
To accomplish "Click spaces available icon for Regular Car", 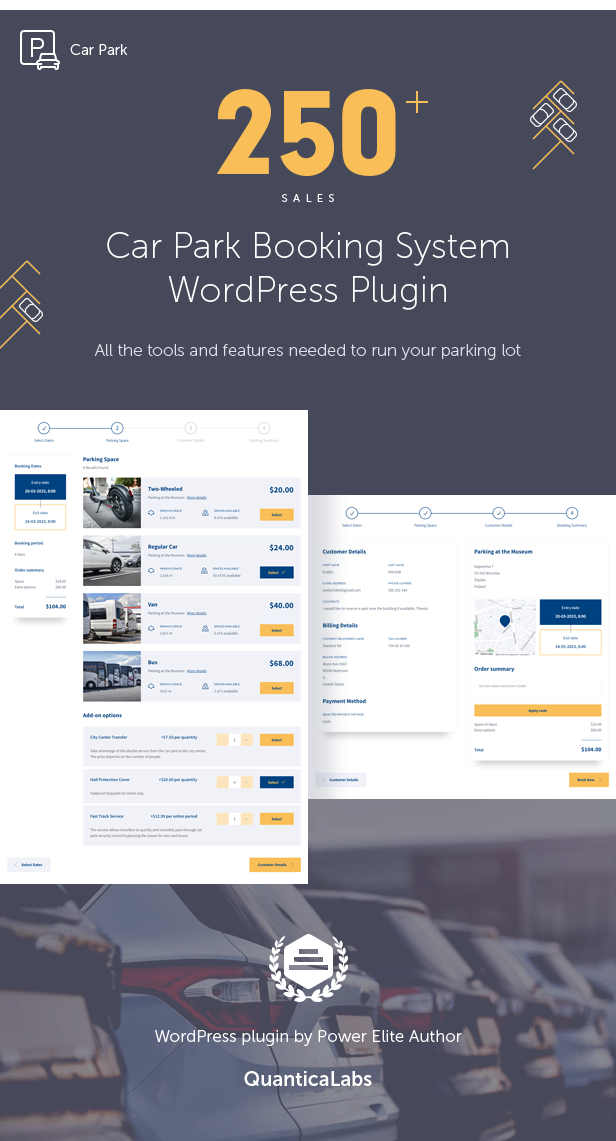I will coord(205,571).
